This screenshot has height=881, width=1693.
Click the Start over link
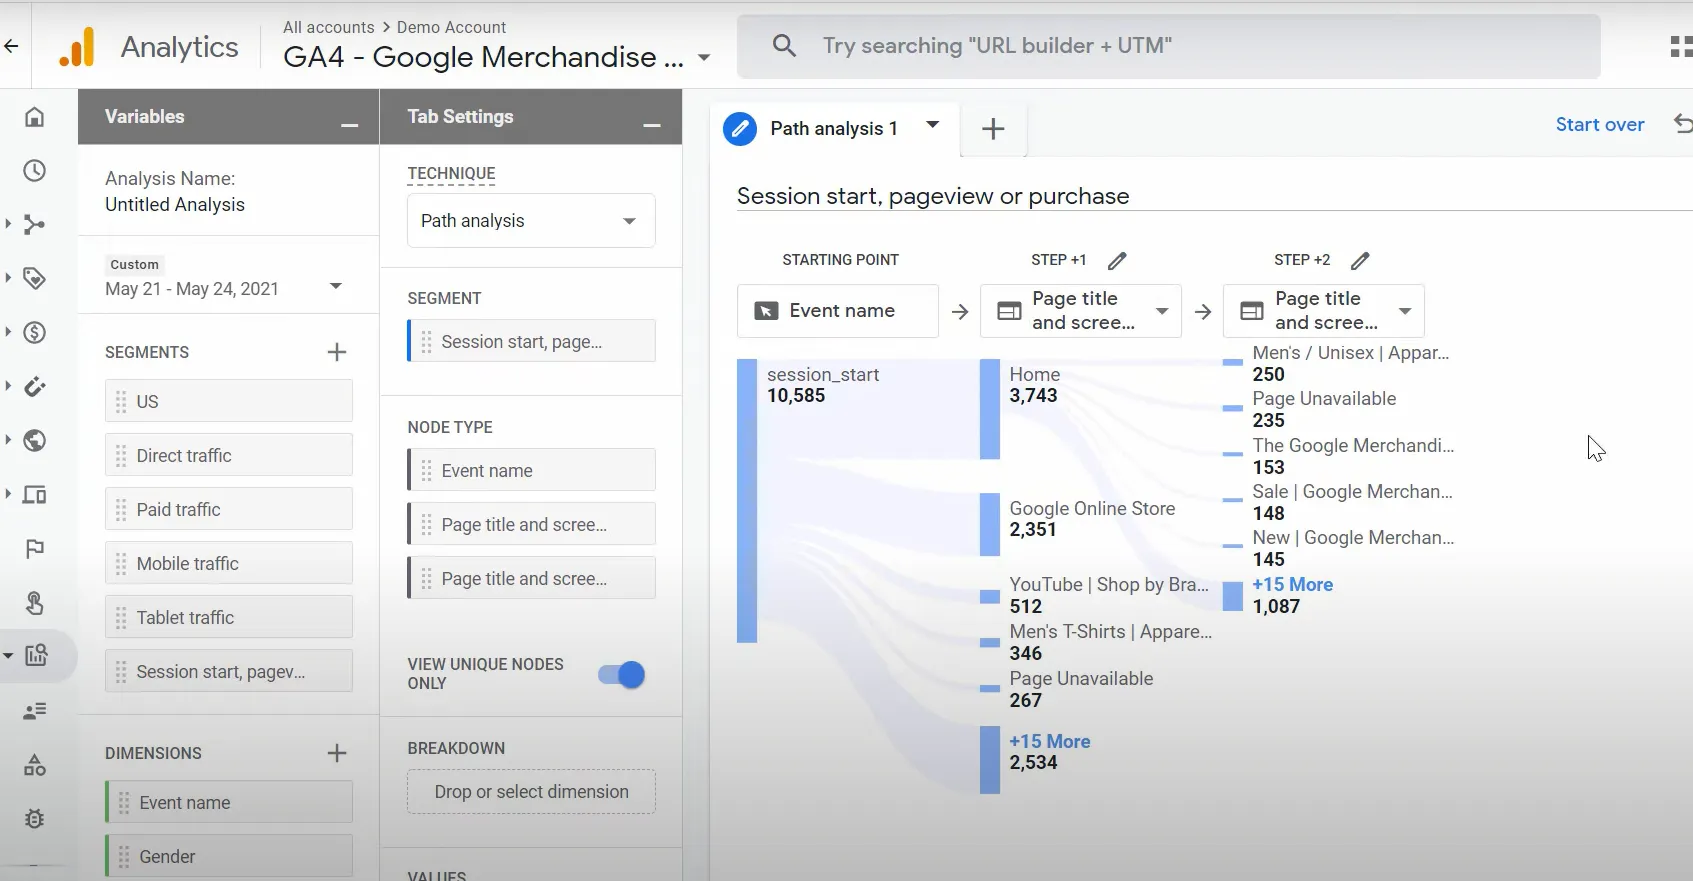[1600, 125]
